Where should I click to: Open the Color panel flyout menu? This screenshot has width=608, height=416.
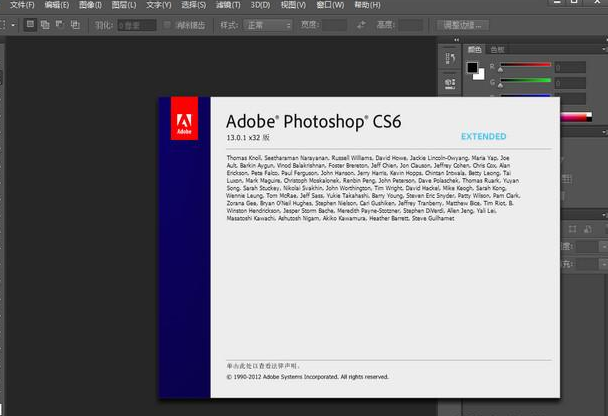[x=604, y=49]
